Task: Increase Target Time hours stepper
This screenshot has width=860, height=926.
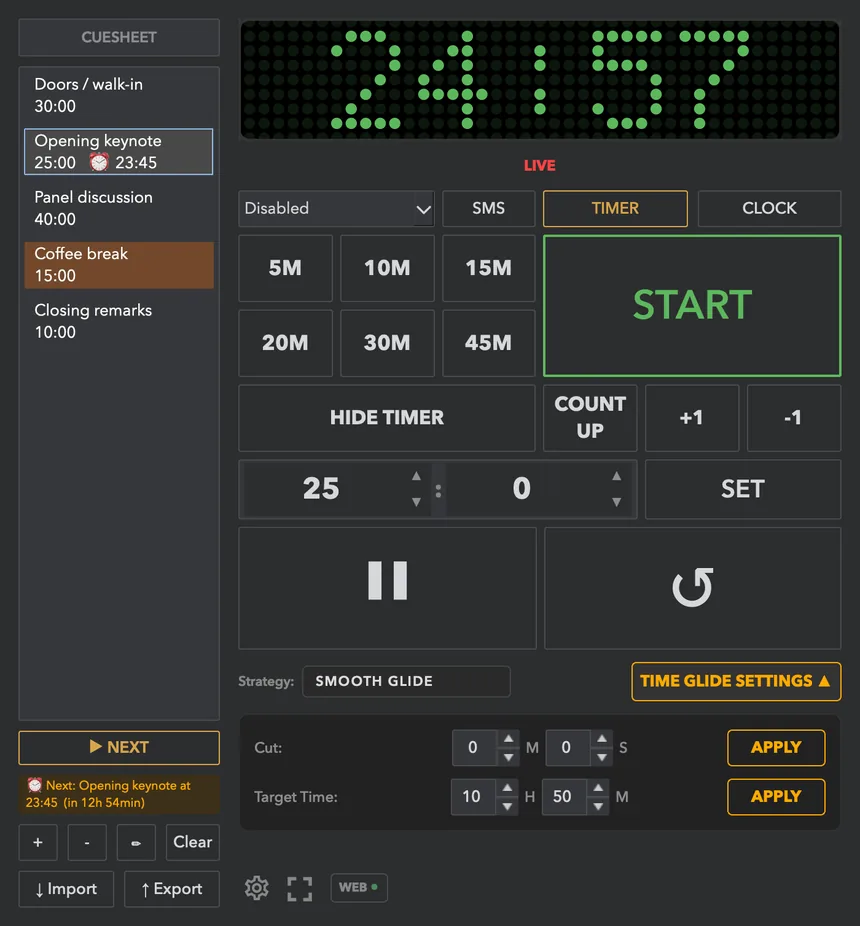Action: coord(507,788)
